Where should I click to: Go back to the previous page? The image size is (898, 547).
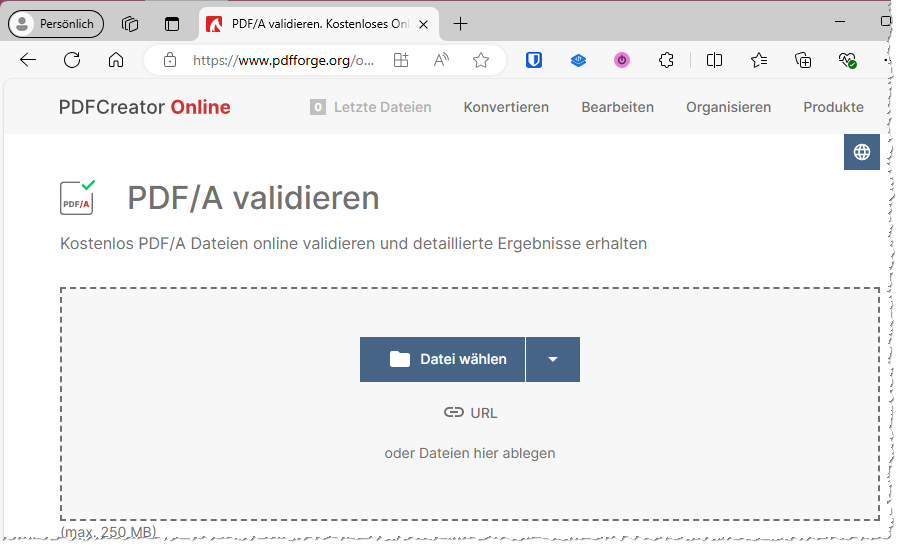(27, 60)
